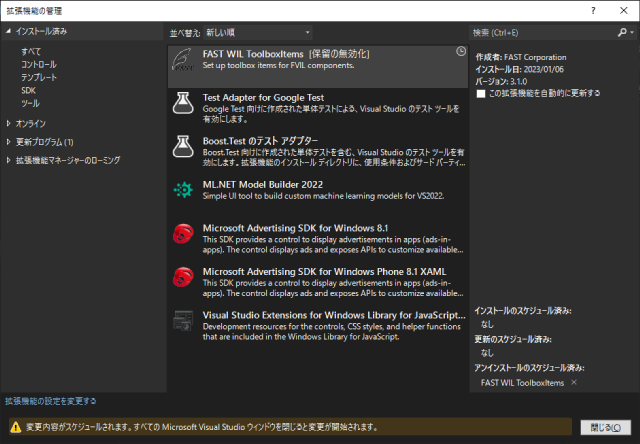This screenshot has height=444, width=640.
Task: Select Advertising SDK for Windows Phone 8.1 XAML title
Action: (x=324, y=272)
